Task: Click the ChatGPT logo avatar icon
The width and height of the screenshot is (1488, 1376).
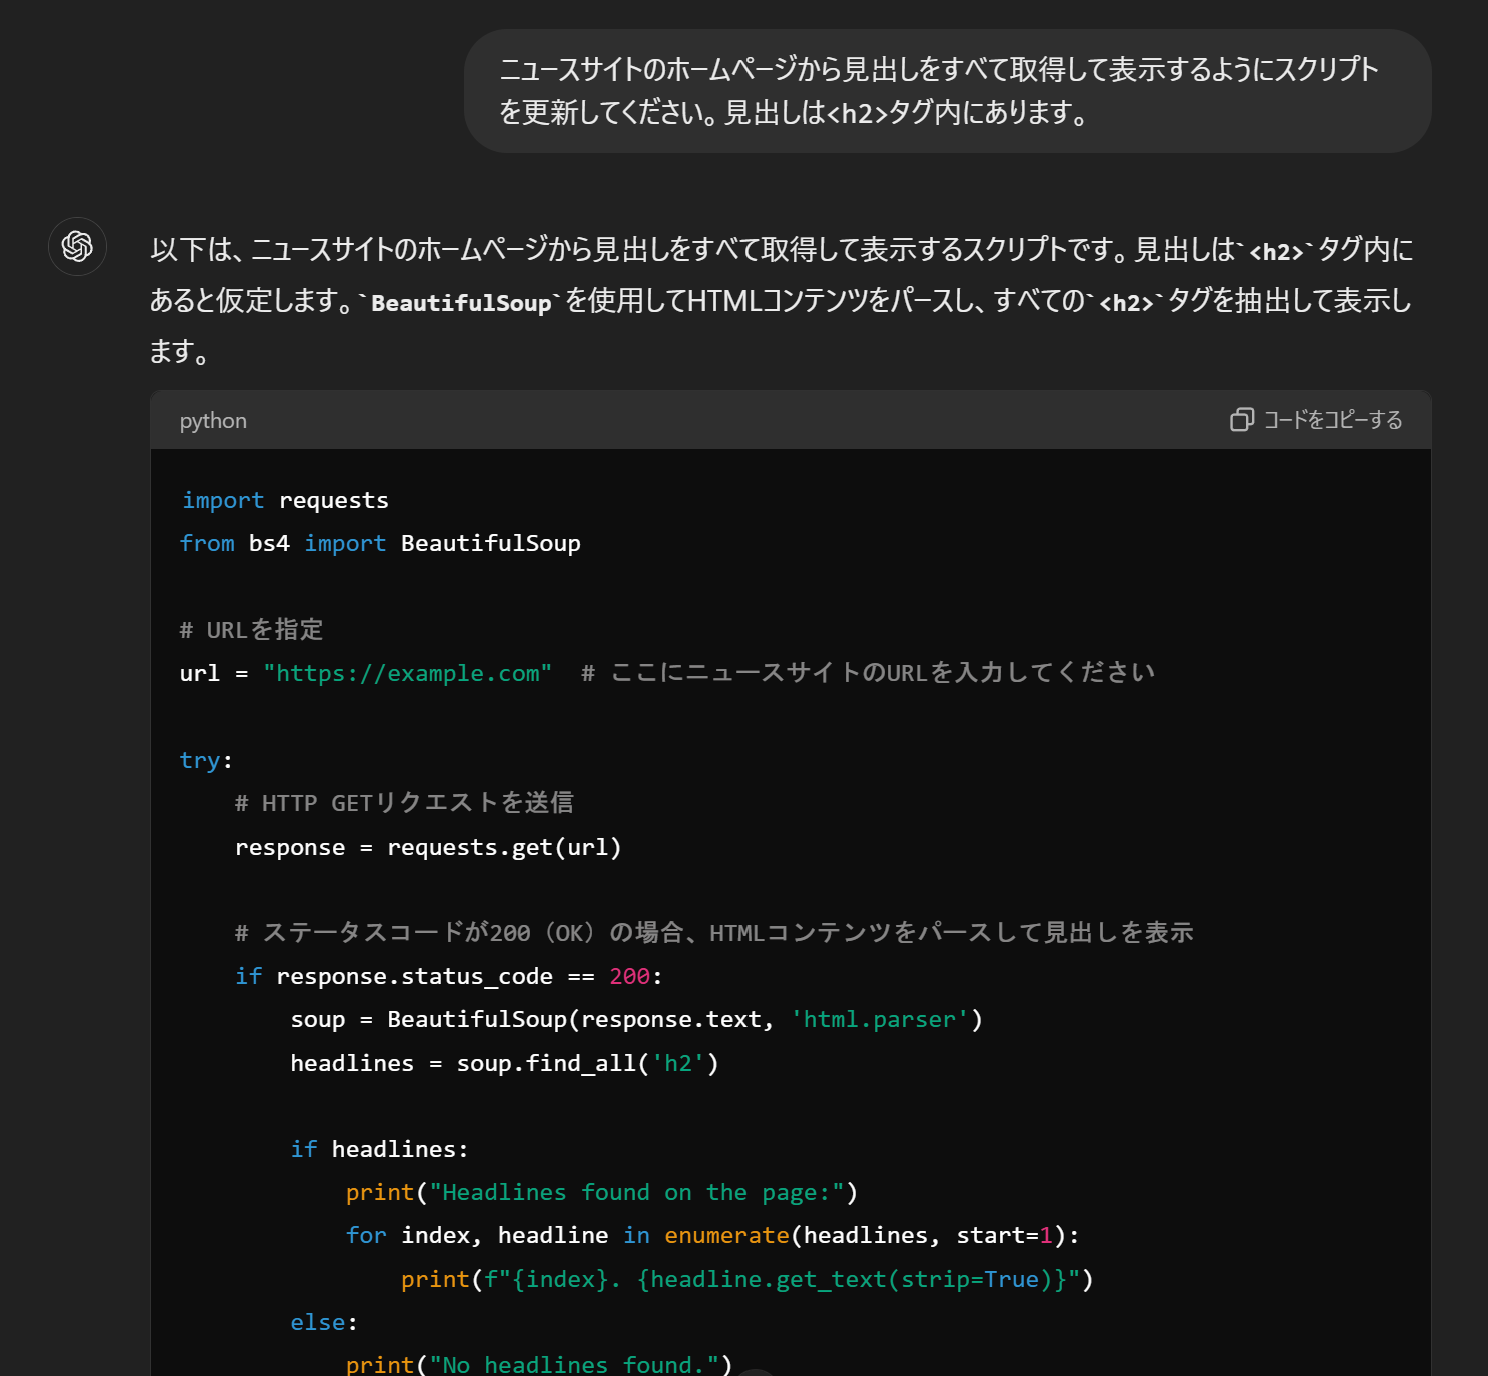Action: coord(77,246)
